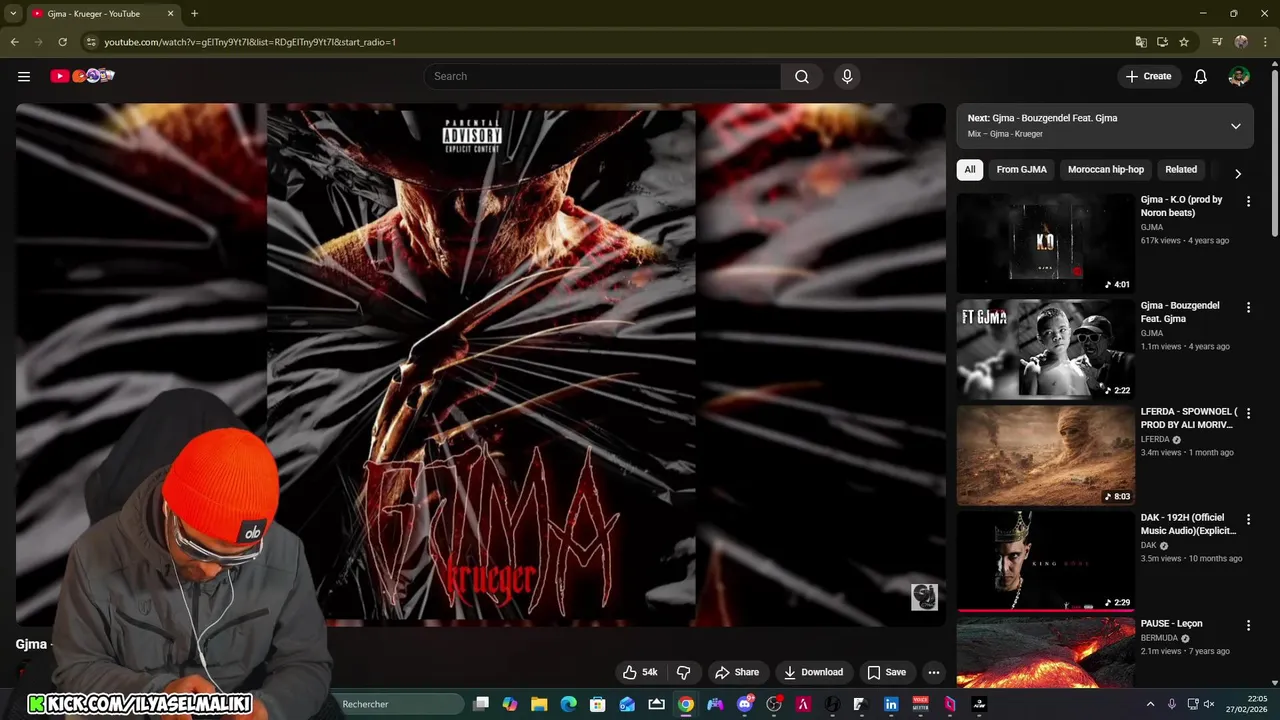Open the YouTube guide hamburger menu

24,76
